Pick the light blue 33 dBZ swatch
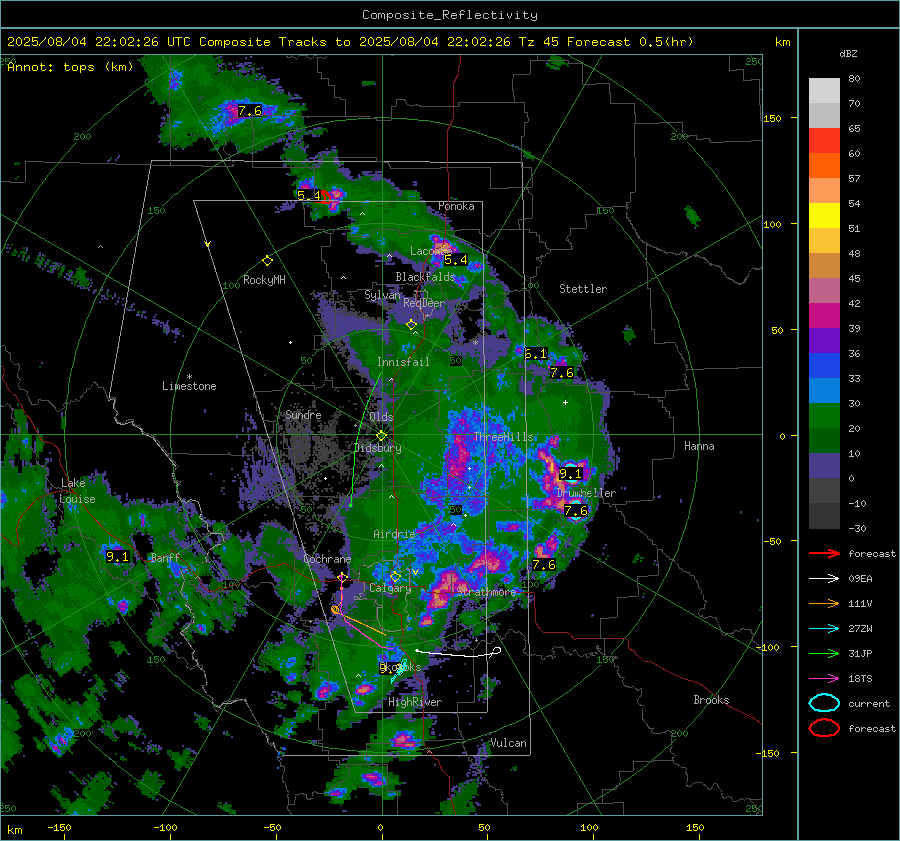The image size is (900, 841). [x=824, y=391]
